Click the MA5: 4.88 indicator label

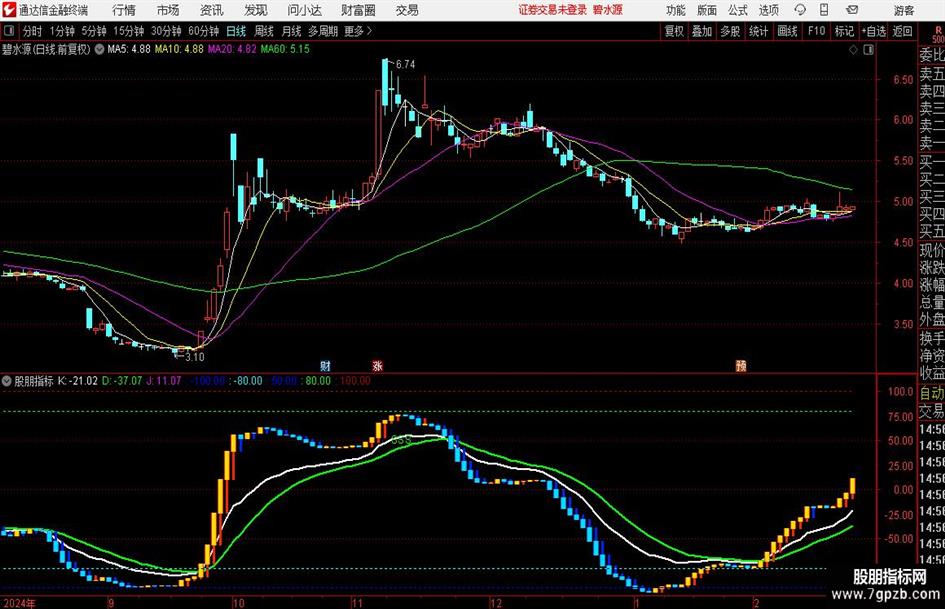[129, 49]
